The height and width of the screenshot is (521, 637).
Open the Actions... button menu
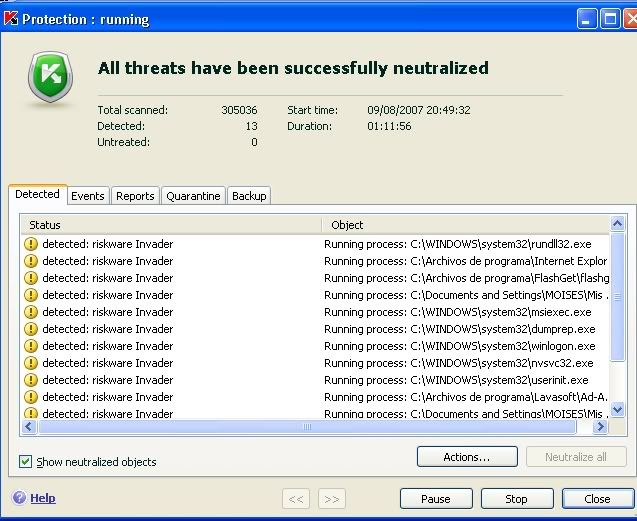(467, 457)
